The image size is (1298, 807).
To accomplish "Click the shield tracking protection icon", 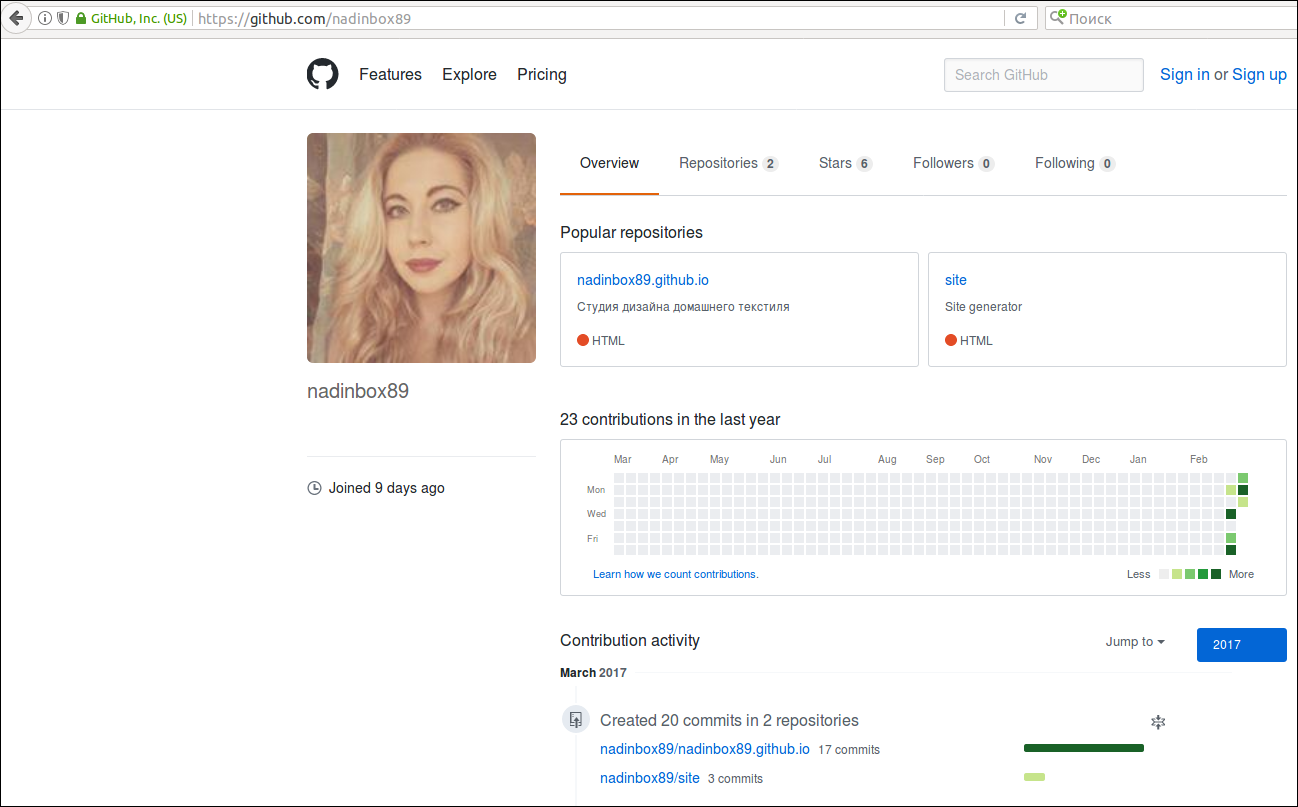I will pos(62,18).
